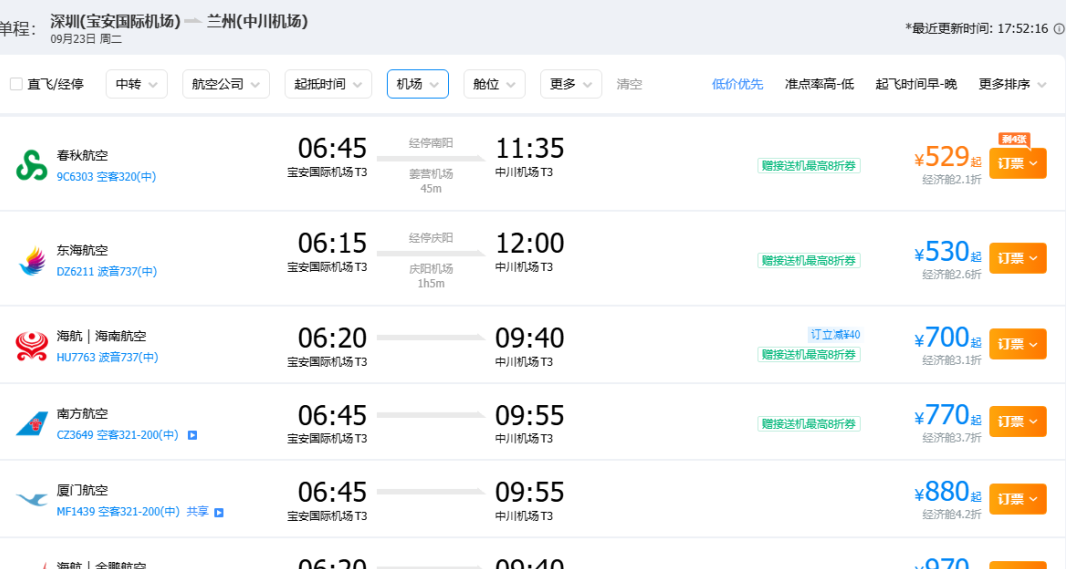Click the 经济舱2.1折 discount text
The width and height of the screenshot is (1066, 569).
click(x=952, y=179)
